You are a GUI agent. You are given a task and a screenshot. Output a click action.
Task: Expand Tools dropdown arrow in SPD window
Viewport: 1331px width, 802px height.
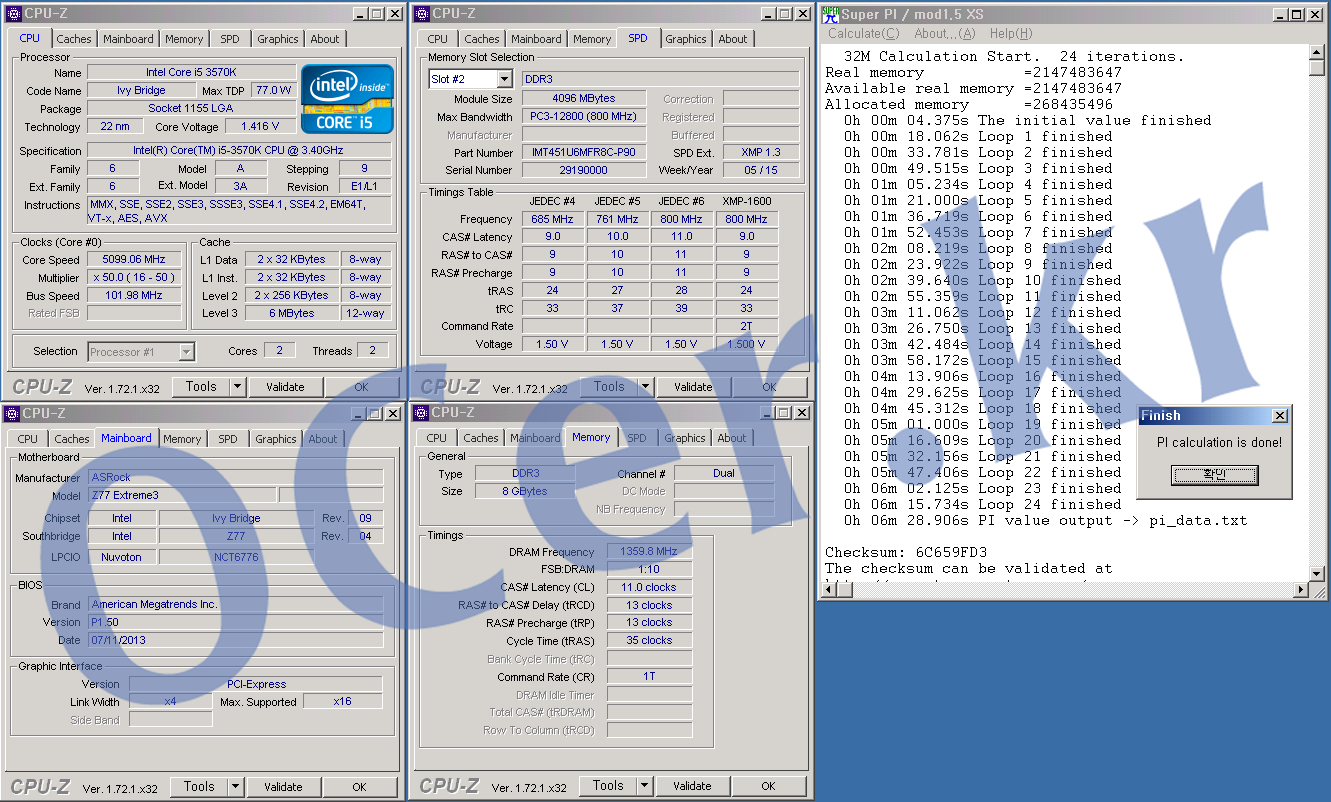click(x=645, y=386)
